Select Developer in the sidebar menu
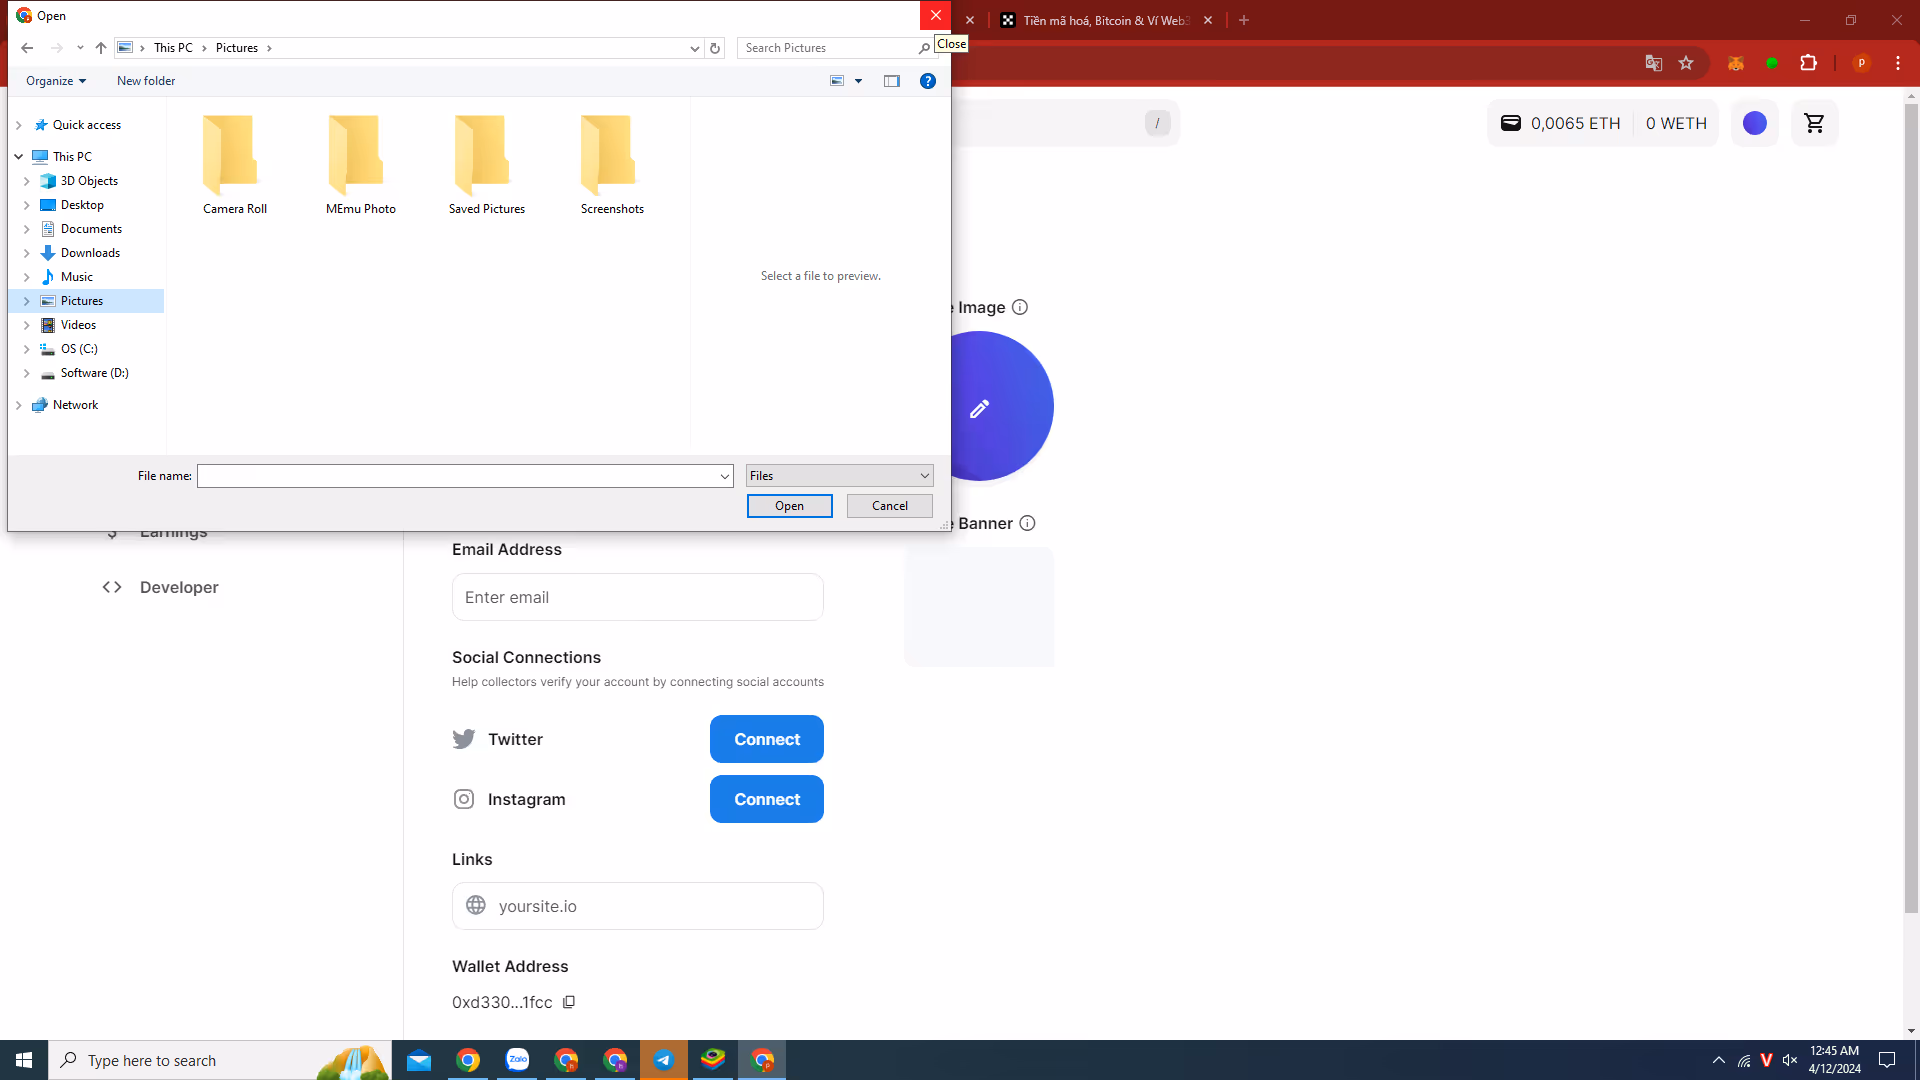The width and height of the screenshot is (1920, 1080). point(179,587)
